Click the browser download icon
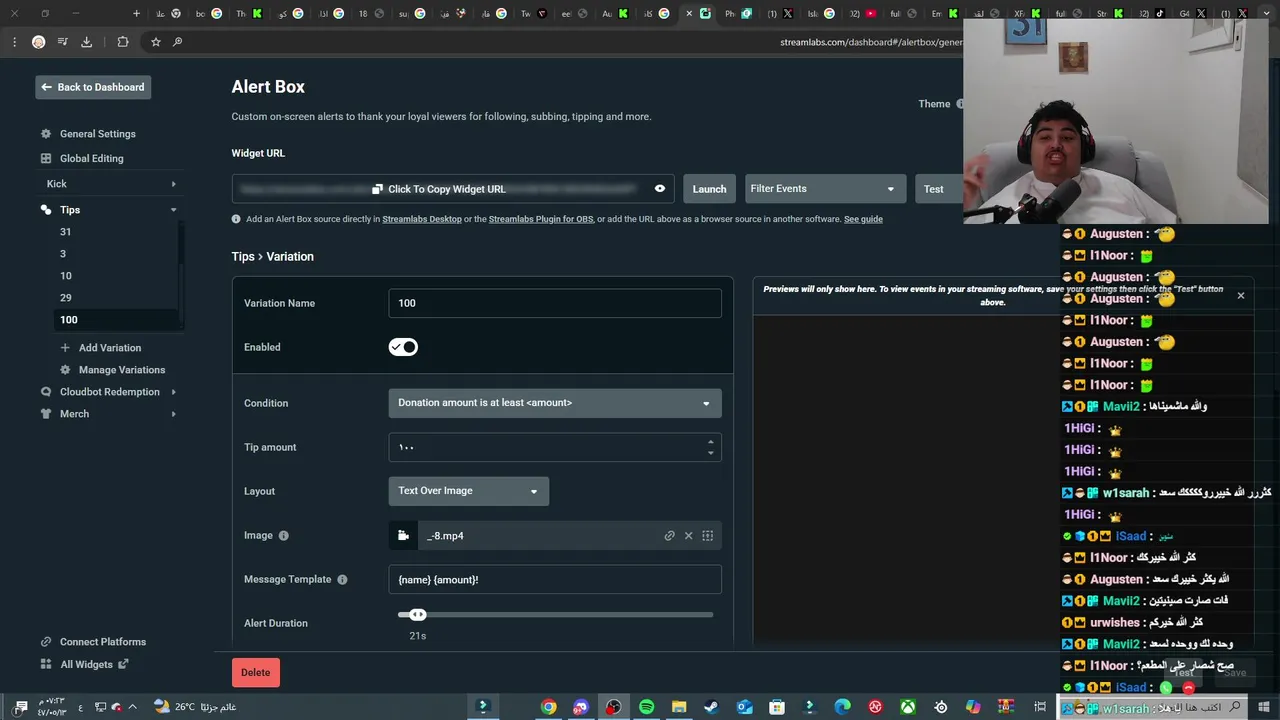This screenshot has width=1280, height=720. coord(86,42)
